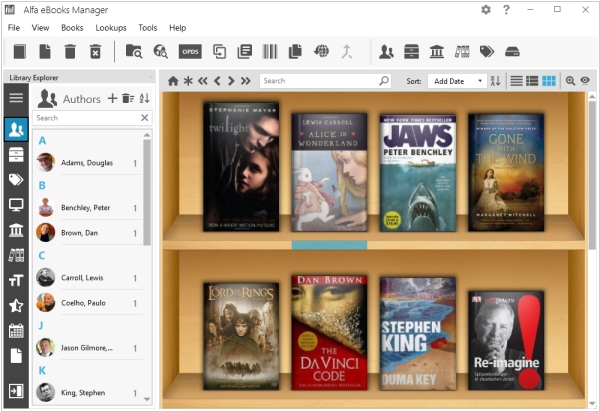Click the web search globe icon
This screenshot has height=412, width=600.
(x=321, y=51)
